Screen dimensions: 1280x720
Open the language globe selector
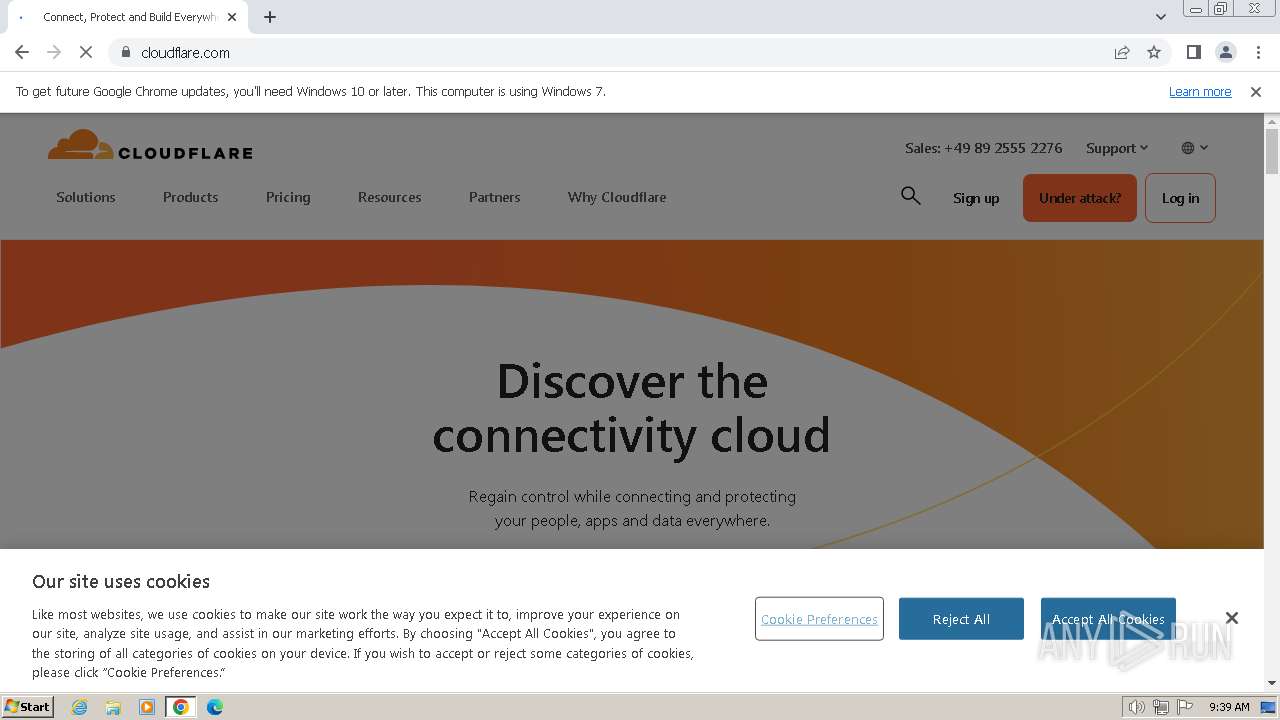click(x=1195, y=148)
